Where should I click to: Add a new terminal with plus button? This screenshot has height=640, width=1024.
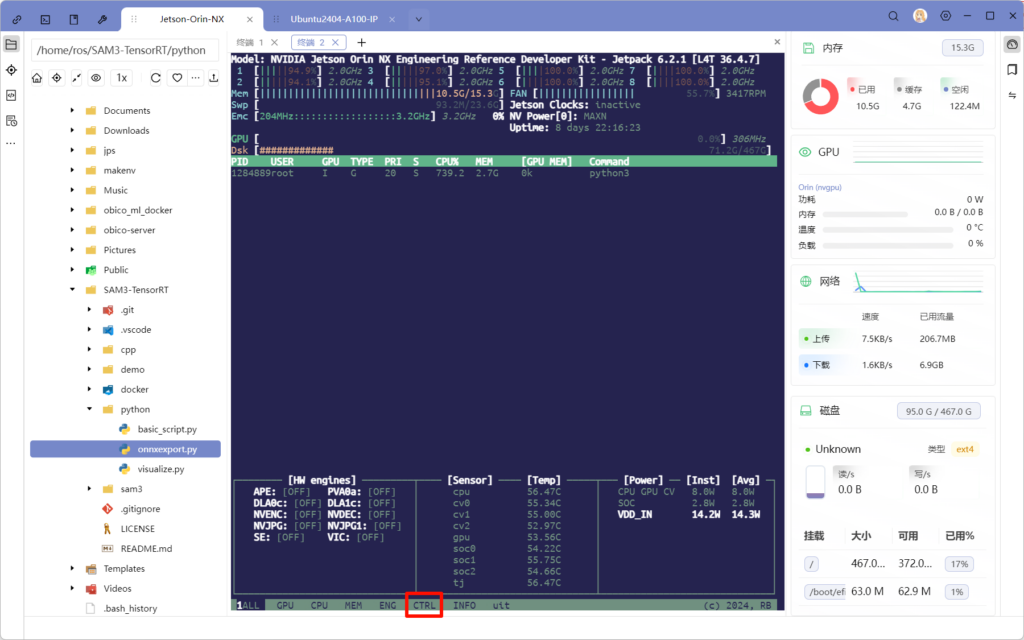[x=362, y=43]
